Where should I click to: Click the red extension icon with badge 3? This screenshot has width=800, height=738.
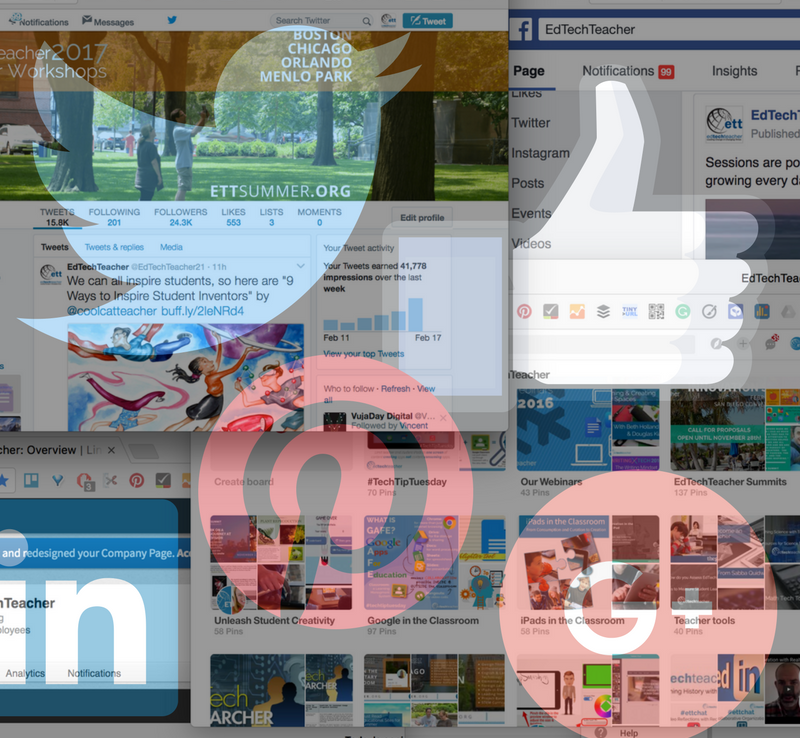84,481
